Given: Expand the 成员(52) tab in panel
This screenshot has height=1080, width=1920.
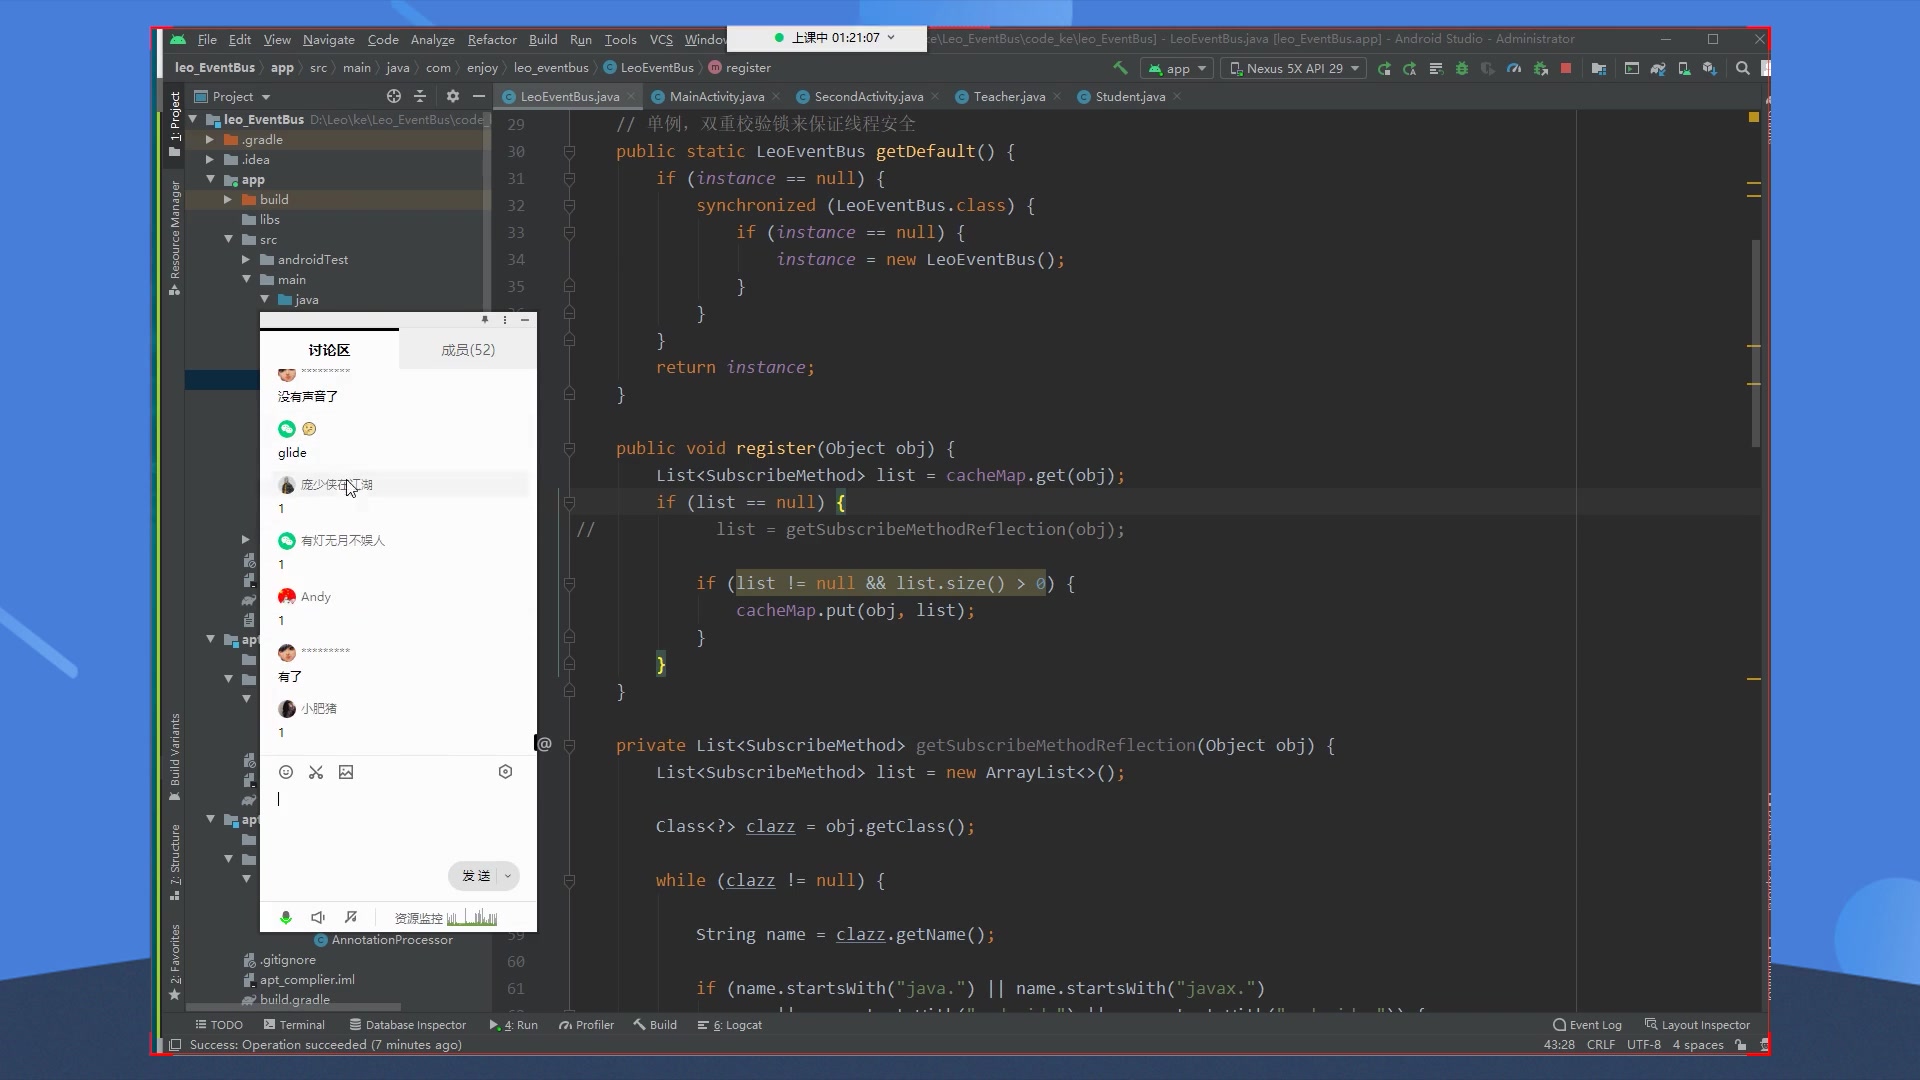Looking at the screenshot, I should (x=468, y=348).
